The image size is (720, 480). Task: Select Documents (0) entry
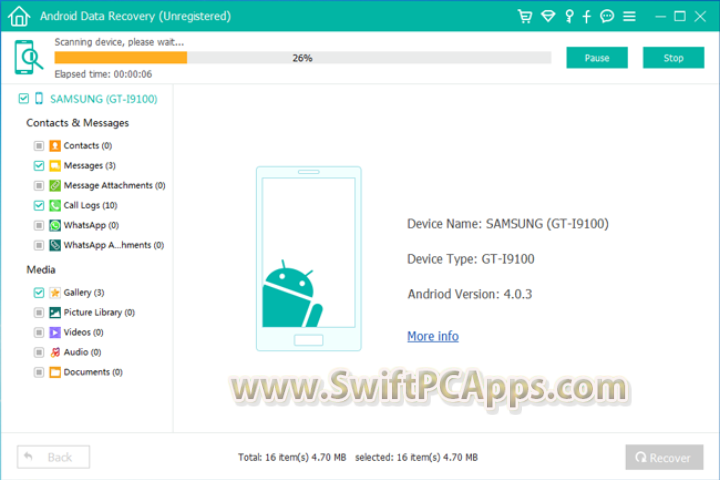click(93, 372)
